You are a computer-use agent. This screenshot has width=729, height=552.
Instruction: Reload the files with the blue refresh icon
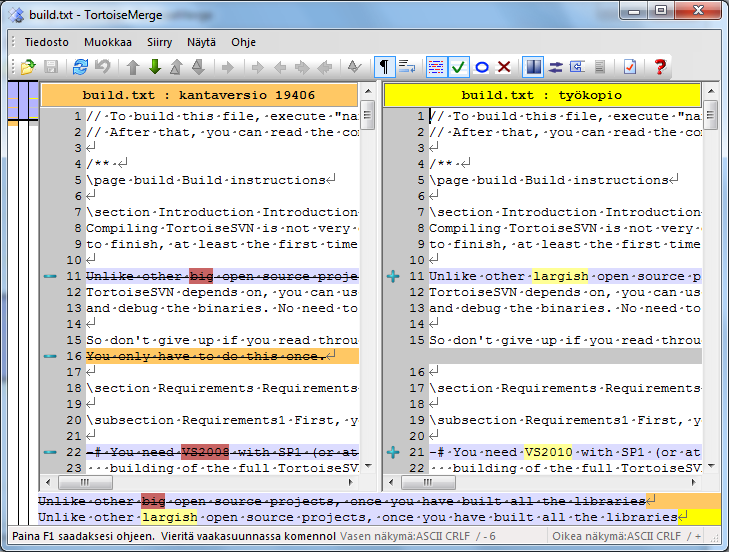(80, 67)
